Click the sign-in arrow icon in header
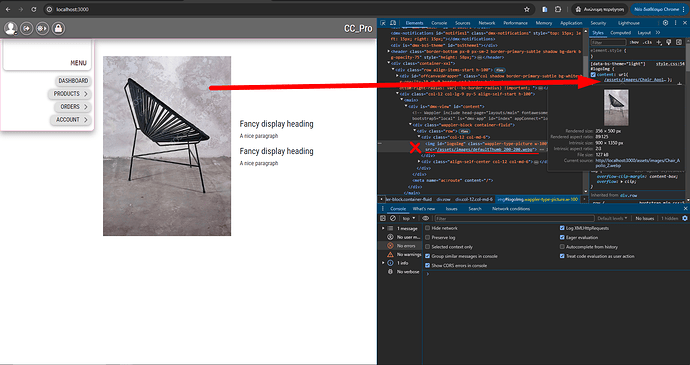The width and height of the screenshot is (690, 365). tap(26, 29)
